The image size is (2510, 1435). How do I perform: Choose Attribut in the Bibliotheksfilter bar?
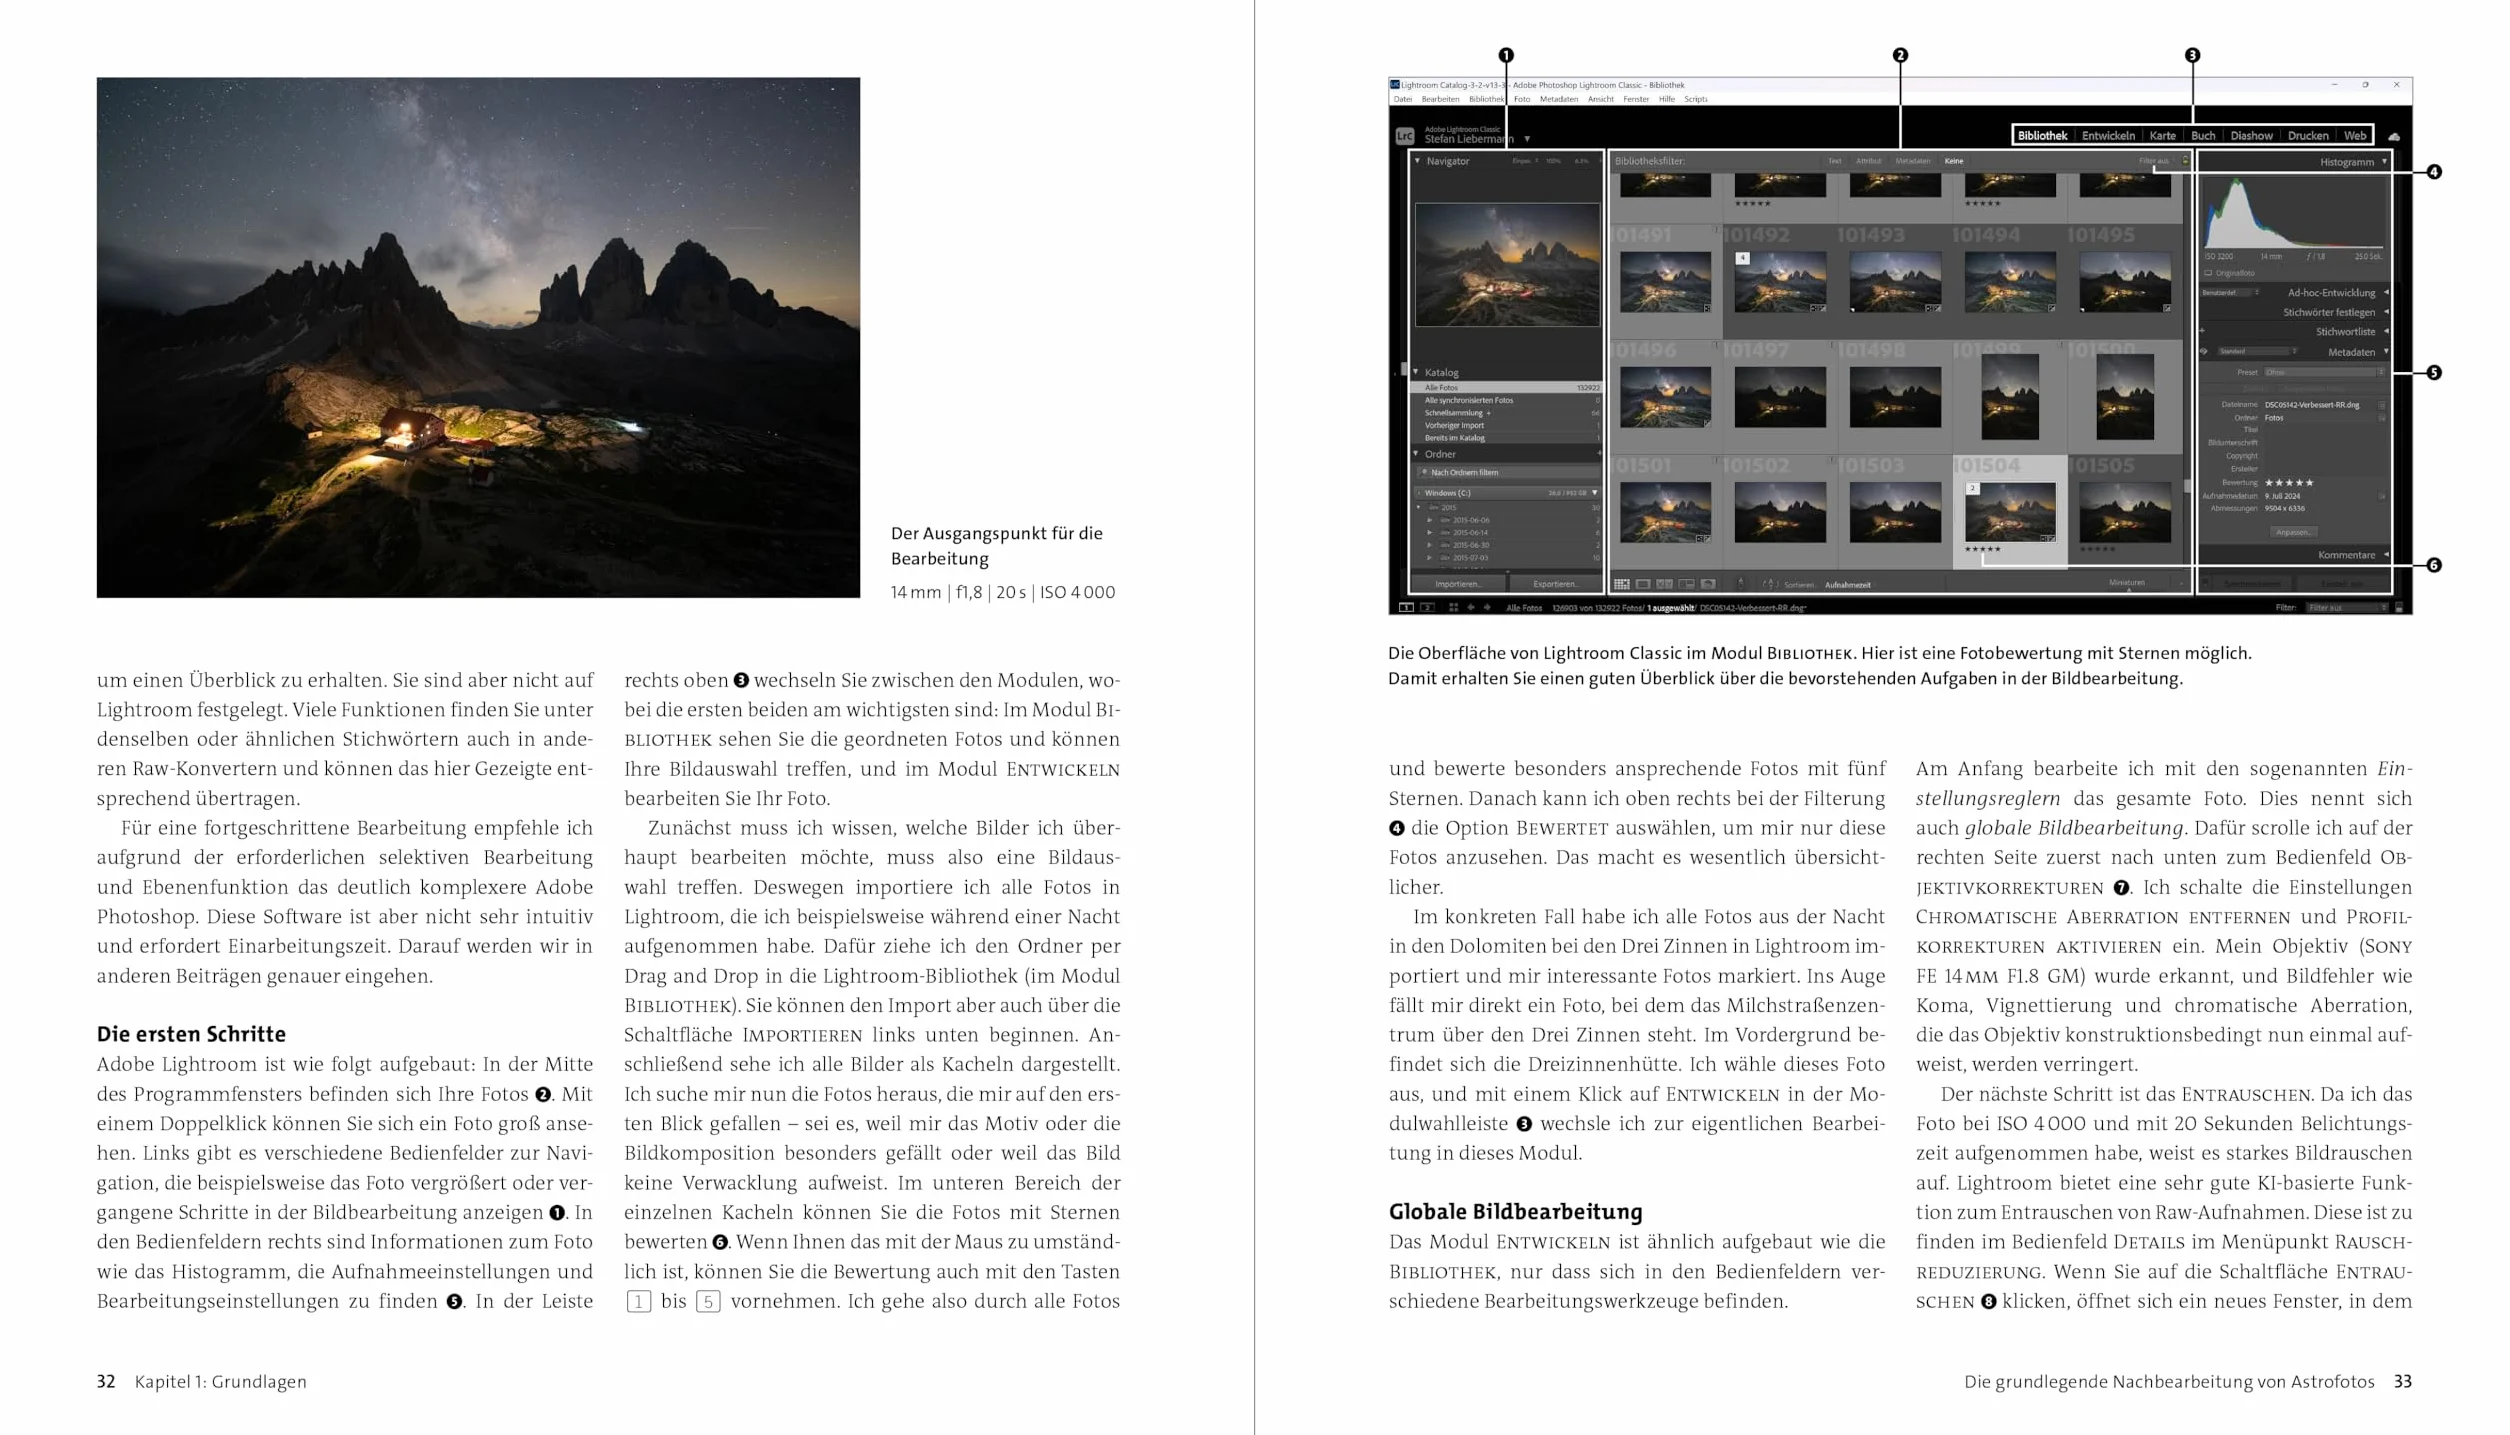[x=1868, y=161]
